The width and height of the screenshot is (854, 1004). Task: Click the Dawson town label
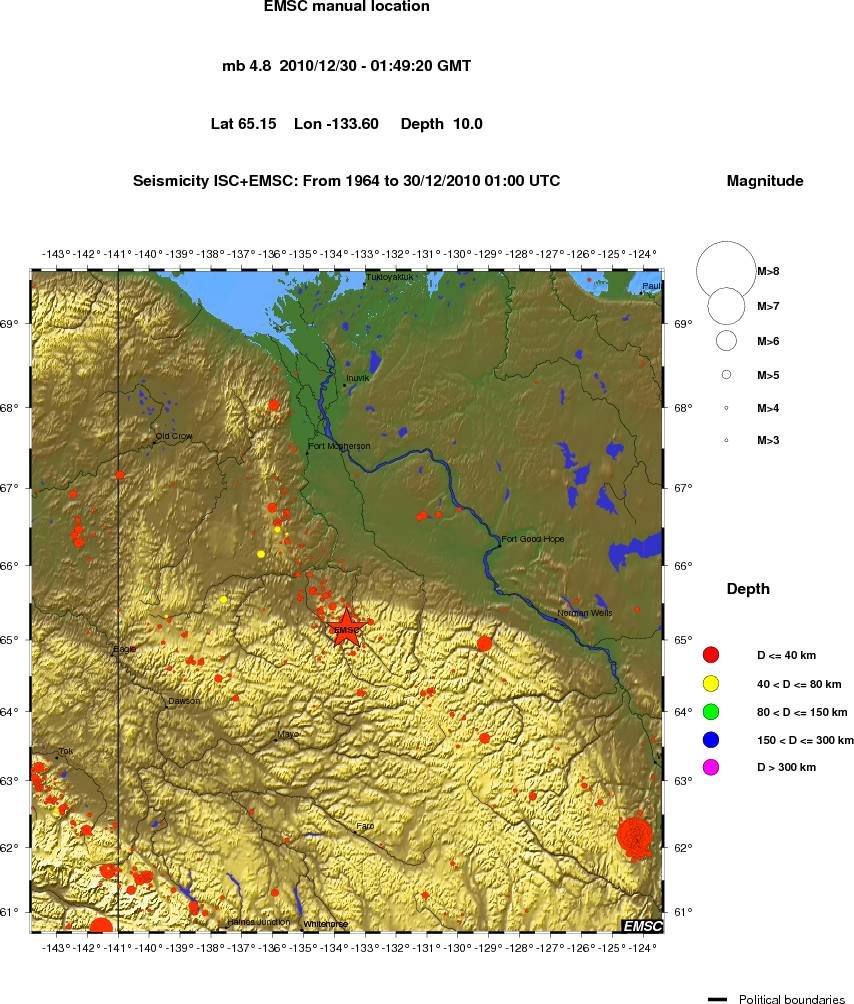pos(184,701)
